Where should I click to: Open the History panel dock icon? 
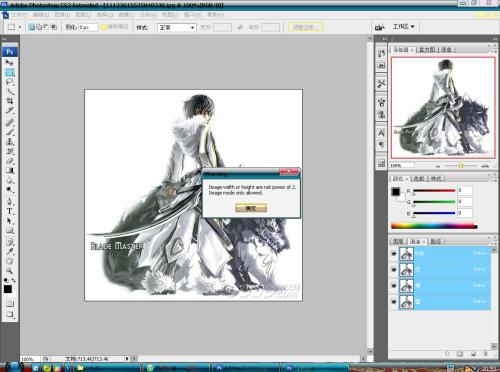381,53
